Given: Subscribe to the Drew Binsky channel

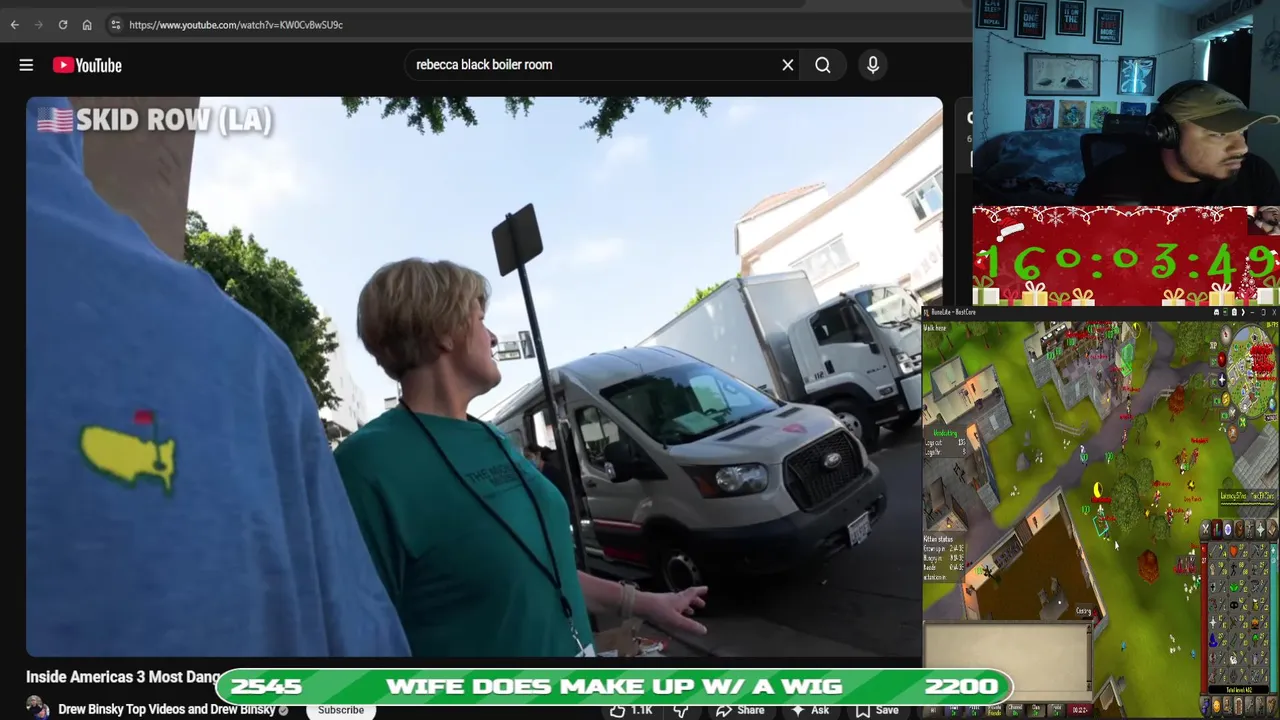Looking at the screenshot, I should pyautogui.click(x=341, y=710).
